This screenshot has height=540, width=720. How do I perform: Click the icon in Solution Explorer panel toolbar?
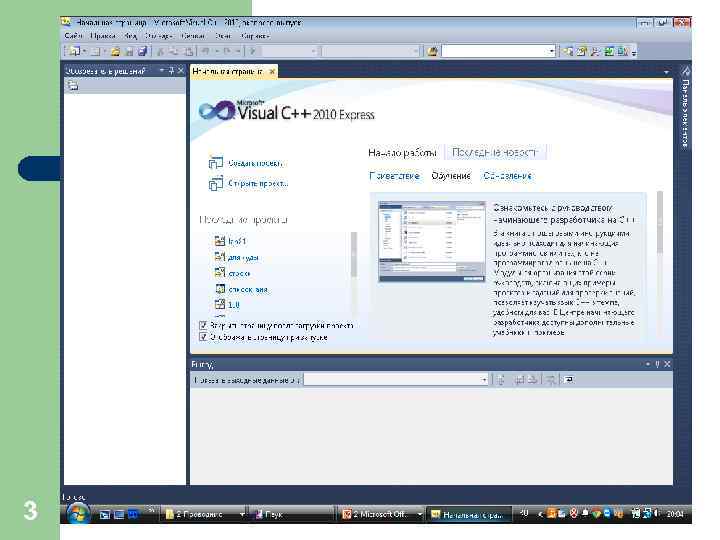click(73, 85)
